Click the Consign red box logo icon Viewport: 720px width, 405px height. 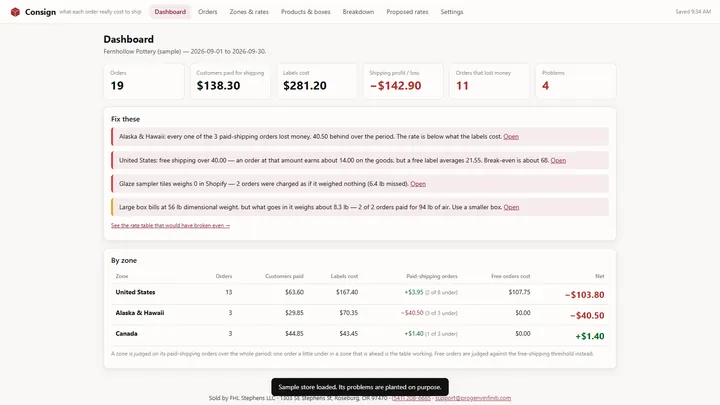click(x=15, y=12)
